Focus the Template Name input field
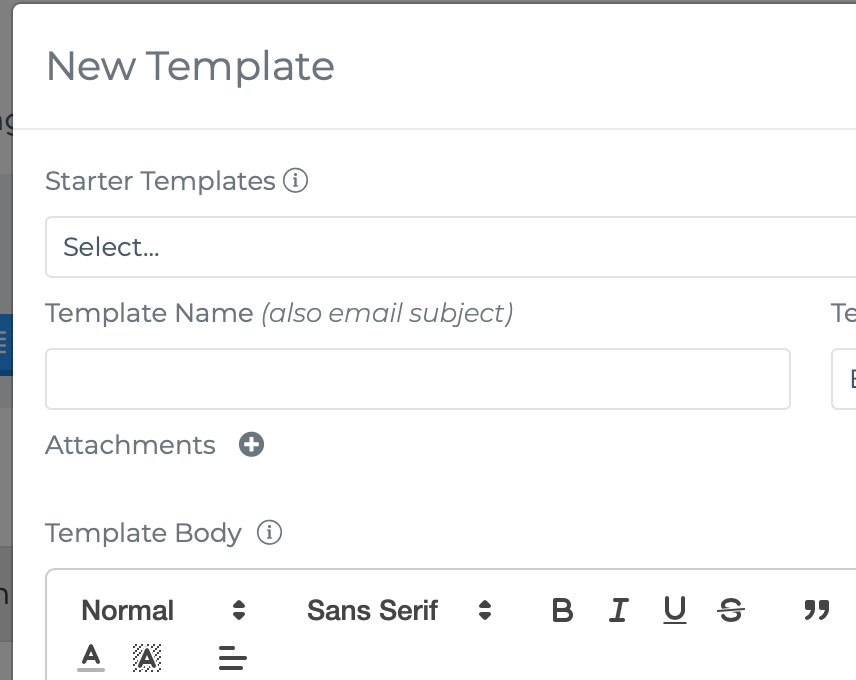 [418, 379]
